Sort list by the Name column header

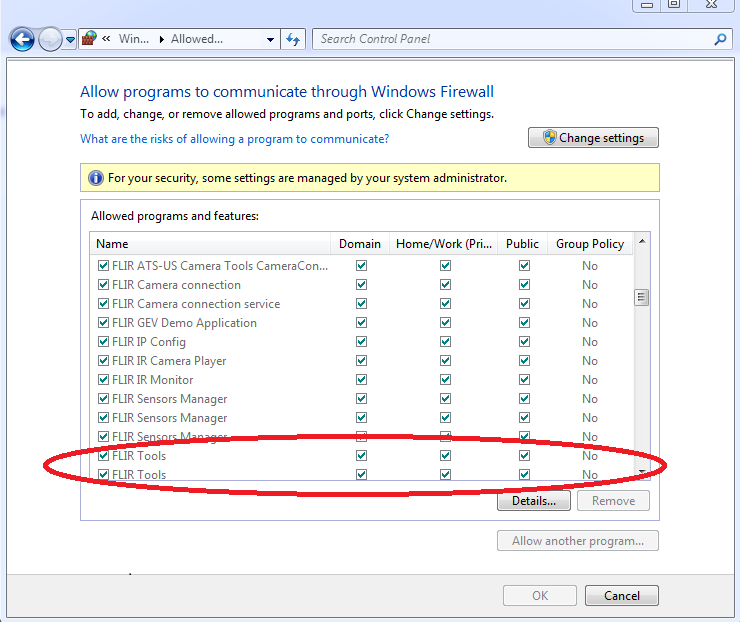210,243
